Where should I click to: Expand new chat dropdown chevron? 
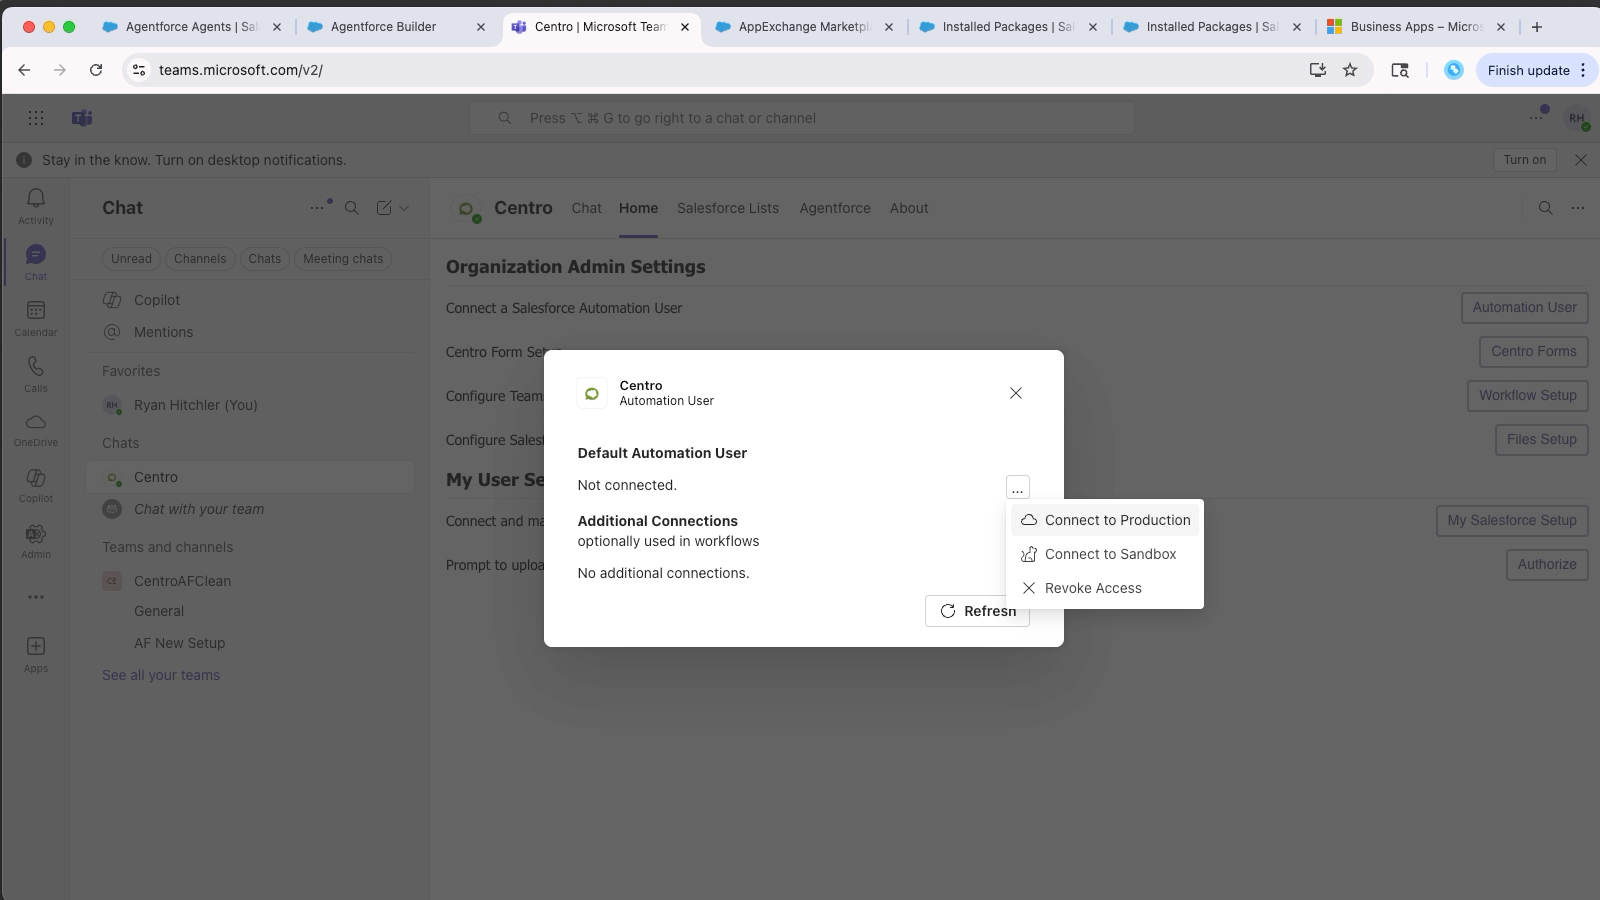tap(404, 208)
